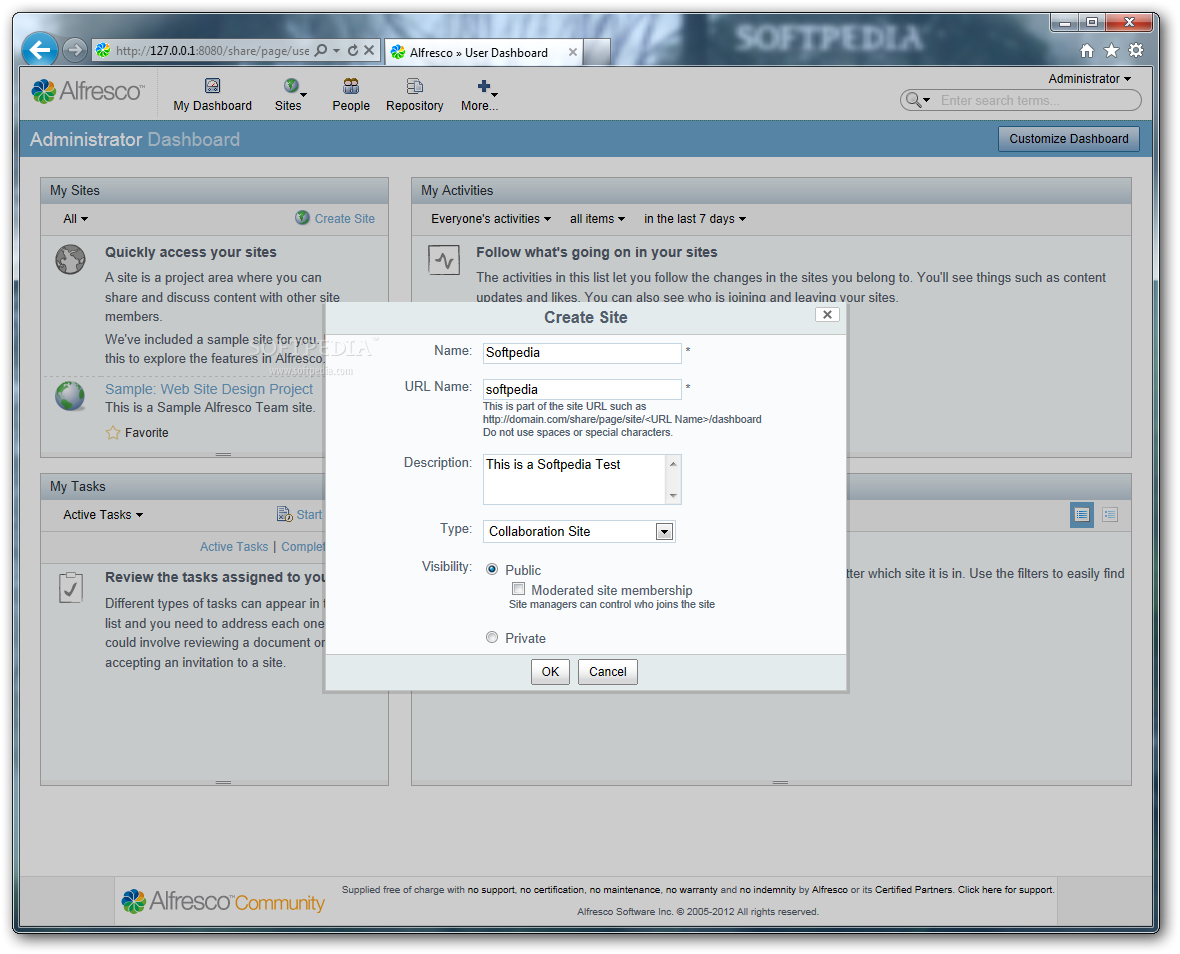Open the Sites dropdown menu
Image resolution: width=1180 pixels, height=954 pixels.
point(290,95)
